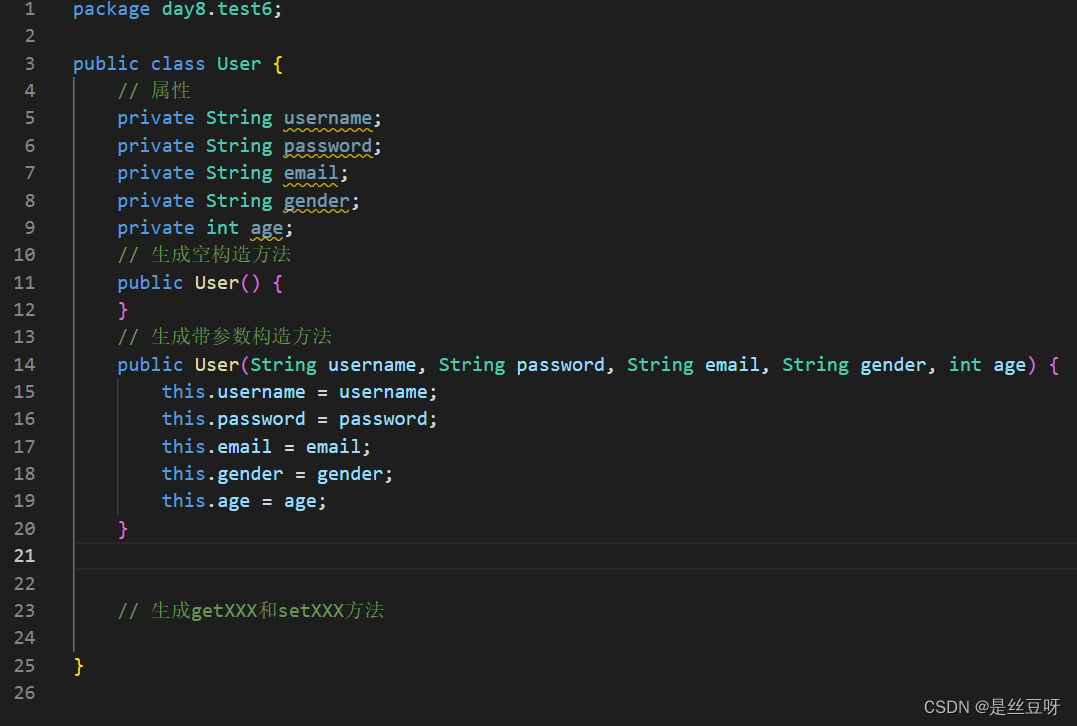The height and width of the screenshot is (726, 1077).
Task: Click the closing brace on line 25
Action: [x=77, y=665]
